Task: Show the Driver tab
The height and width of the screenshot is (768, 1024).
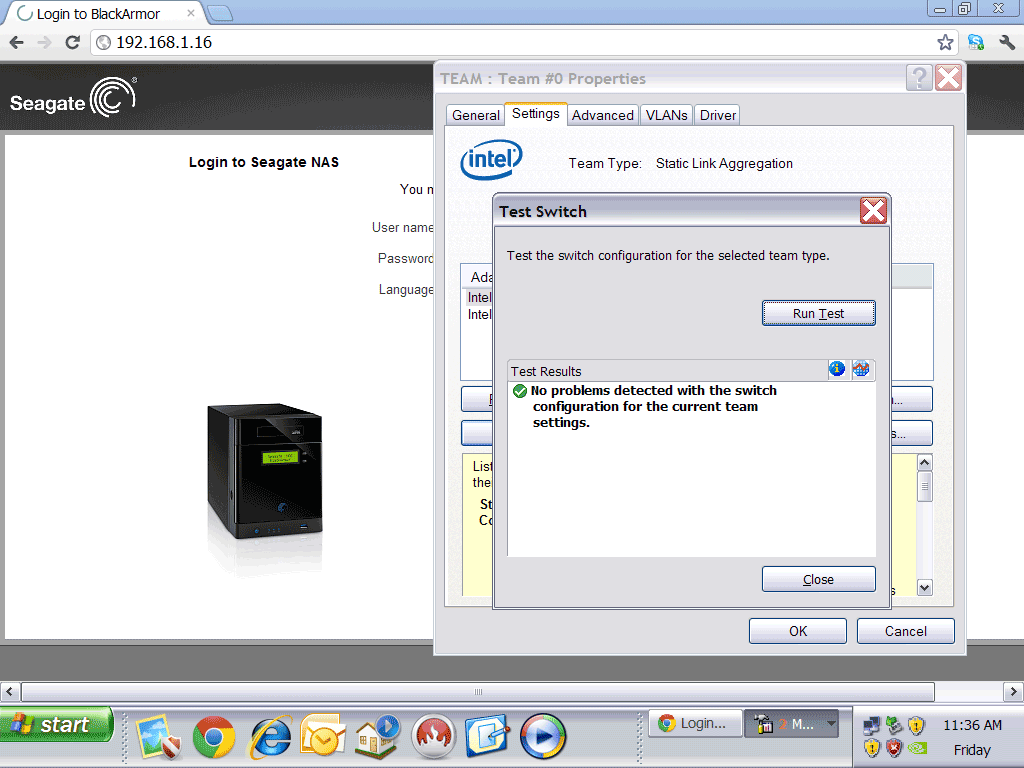Action: coord(717,115)
